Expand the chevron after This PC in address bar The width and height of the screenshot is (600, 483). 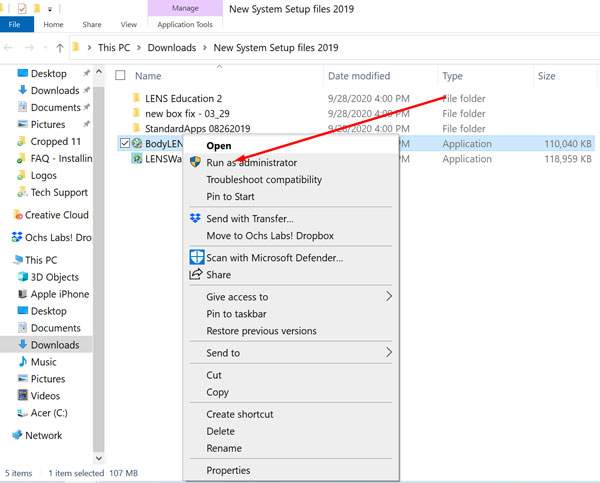click(x=139, y=47)
